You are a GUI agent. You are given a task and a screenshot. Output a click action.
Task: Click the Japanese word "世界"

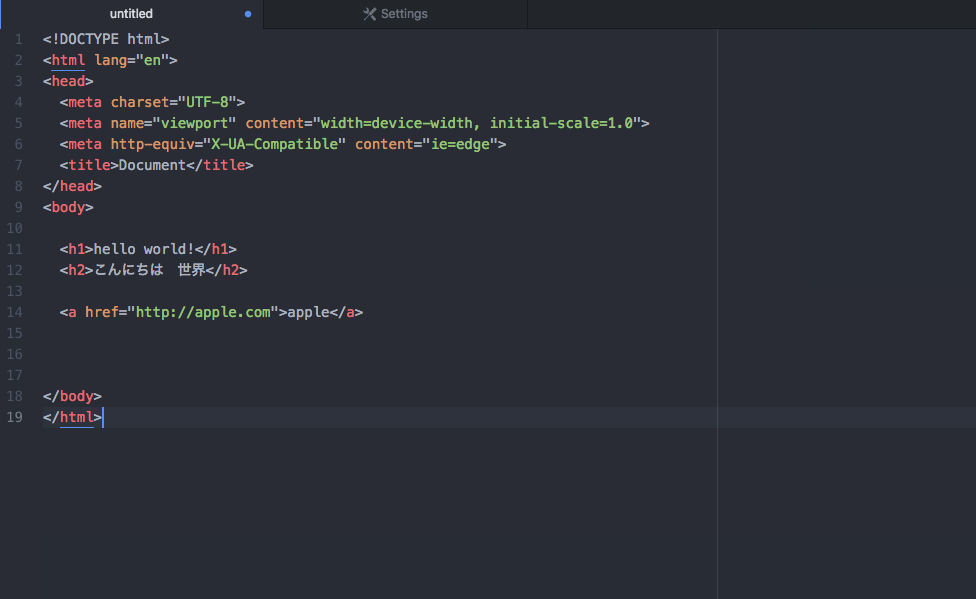[192, 270]
